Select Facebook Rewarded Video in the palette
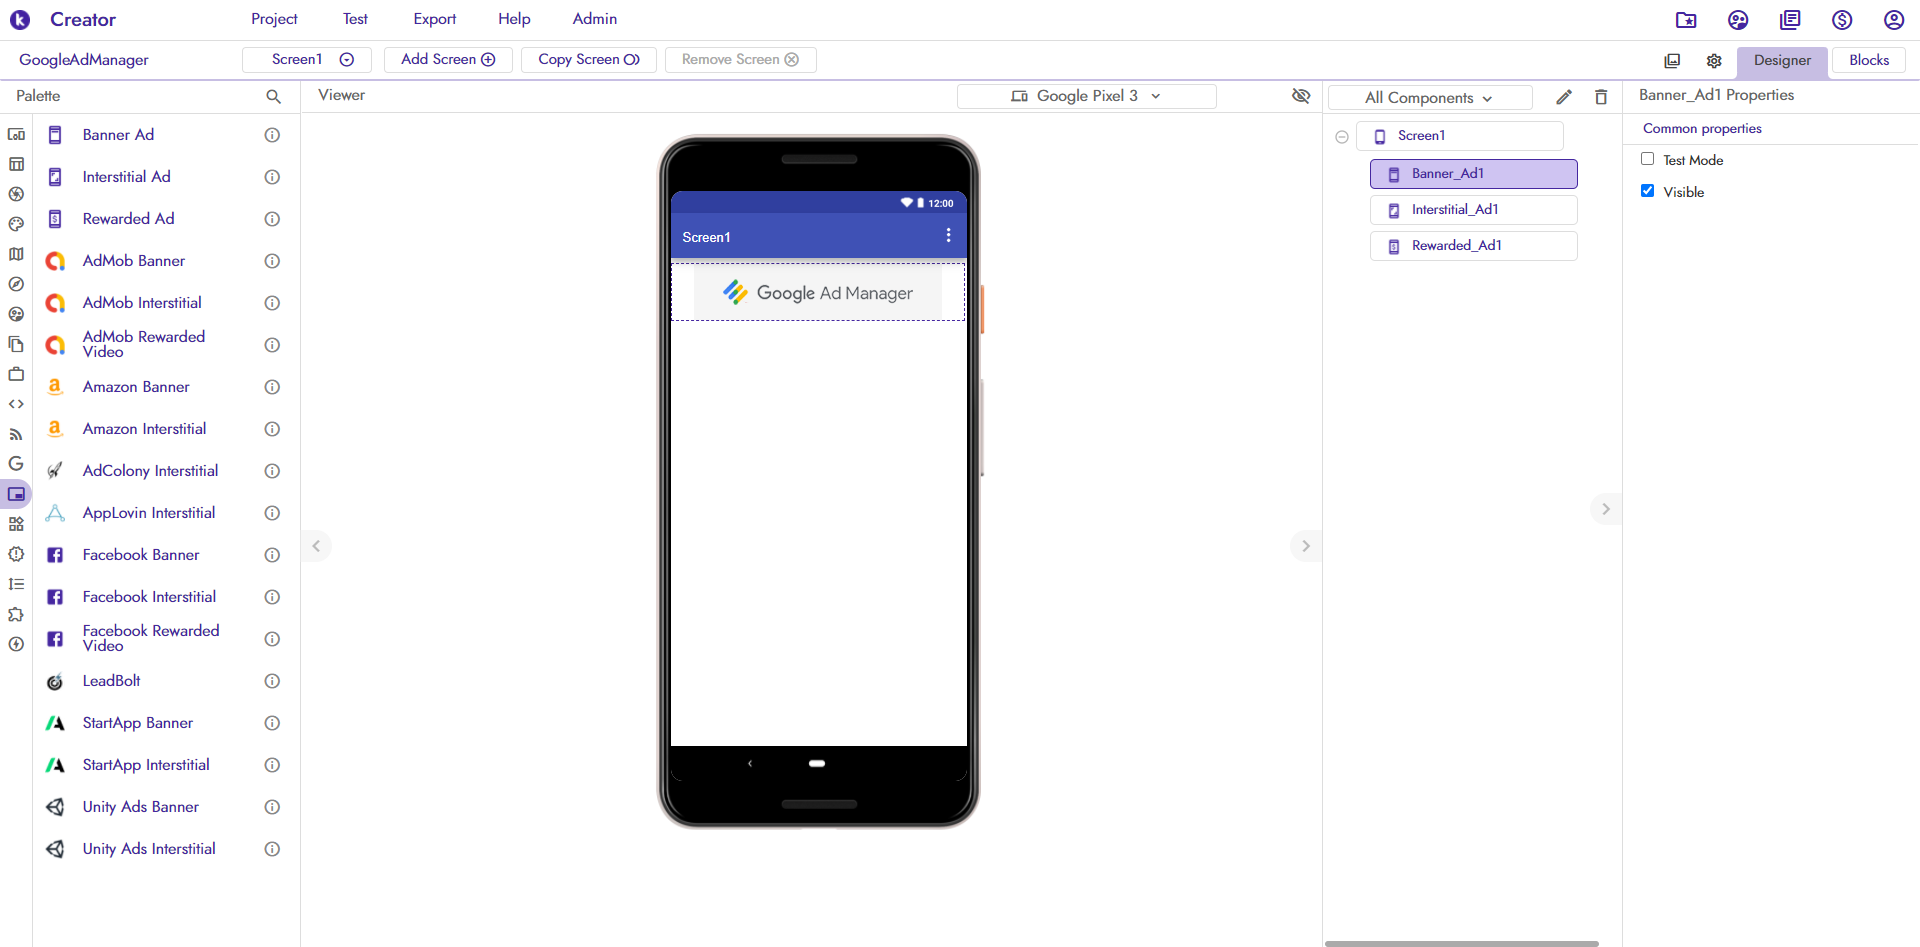Image resolution: width=1920 pixels, height=947 pixels. [151, 638]
